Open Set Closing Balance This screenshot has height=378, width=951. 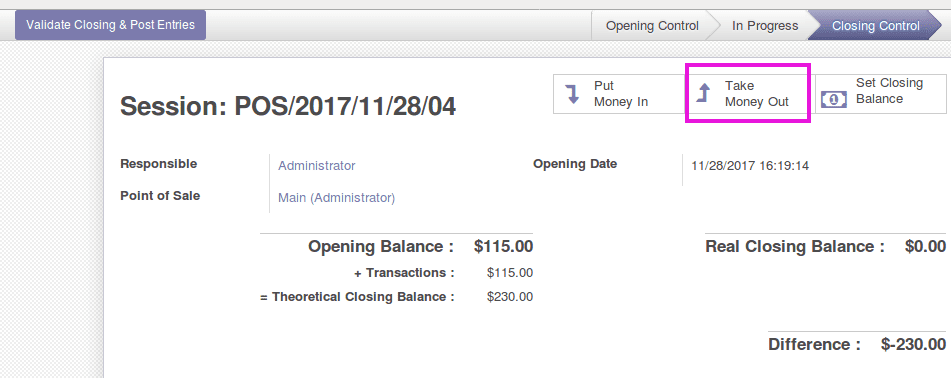pyautogui.click(x=881, y=94)
